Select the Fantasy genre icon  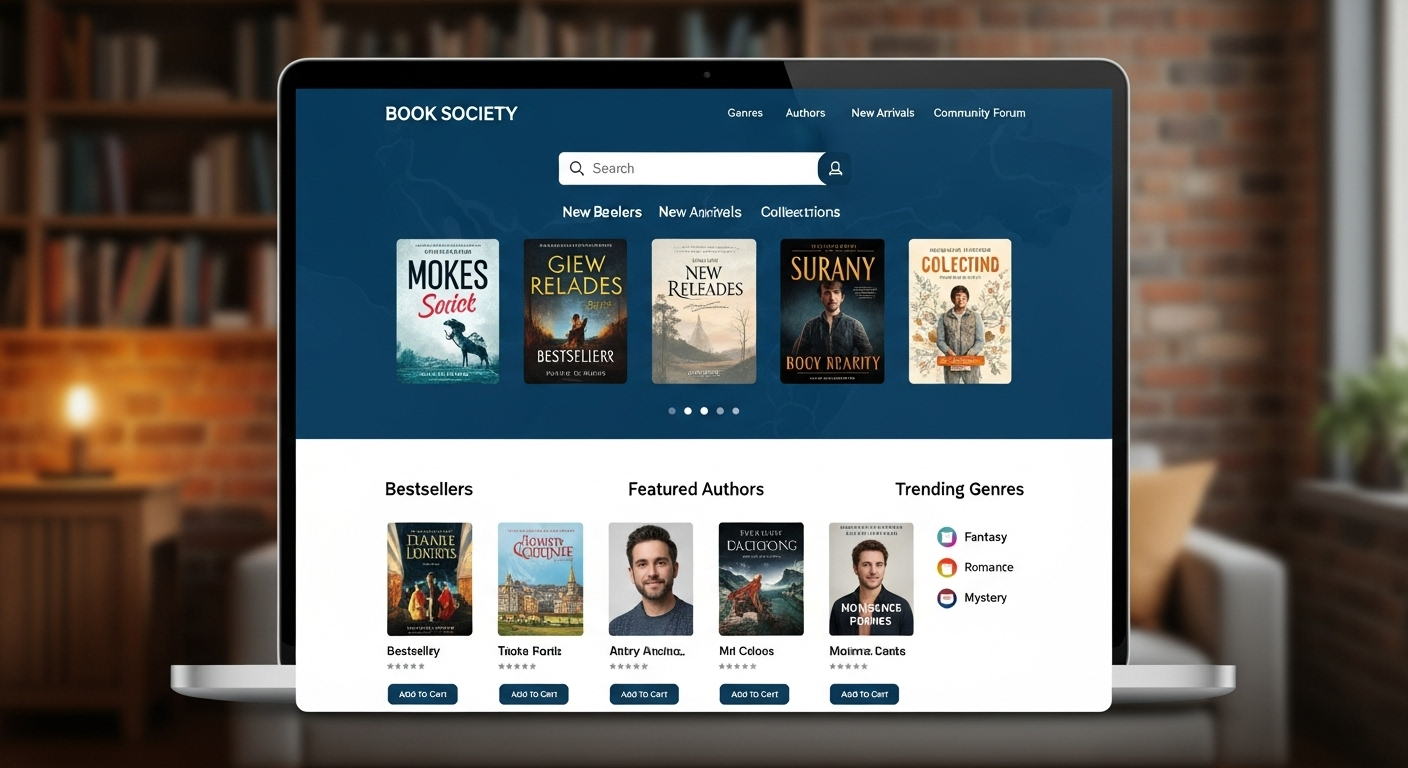click(x=947, y=537)
